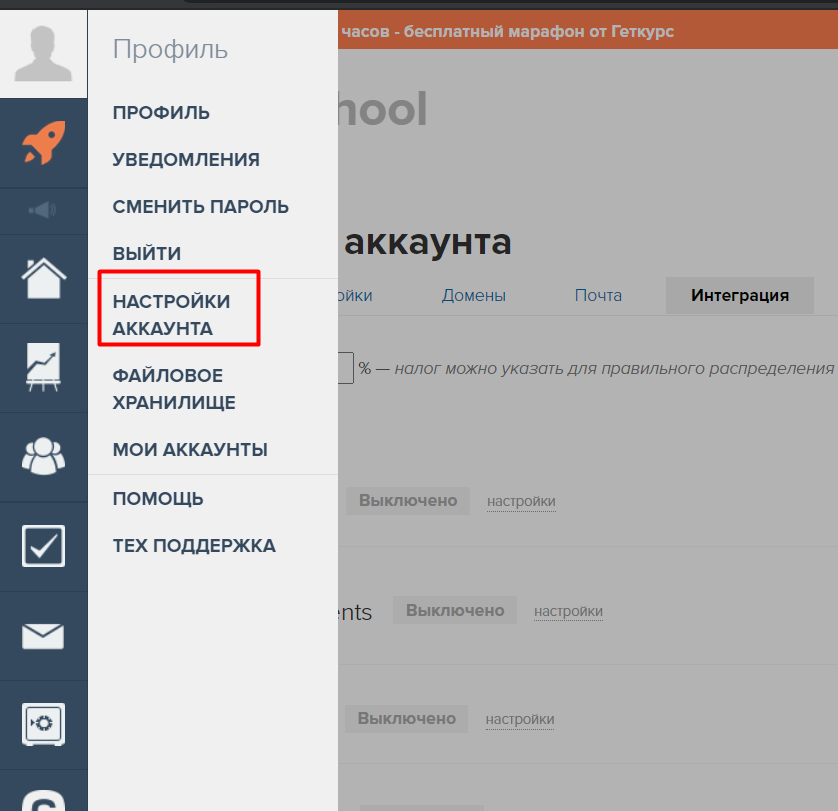The image size is (838, 811).
Task: Switch to the Домены tab
Action: coord(474,295)
